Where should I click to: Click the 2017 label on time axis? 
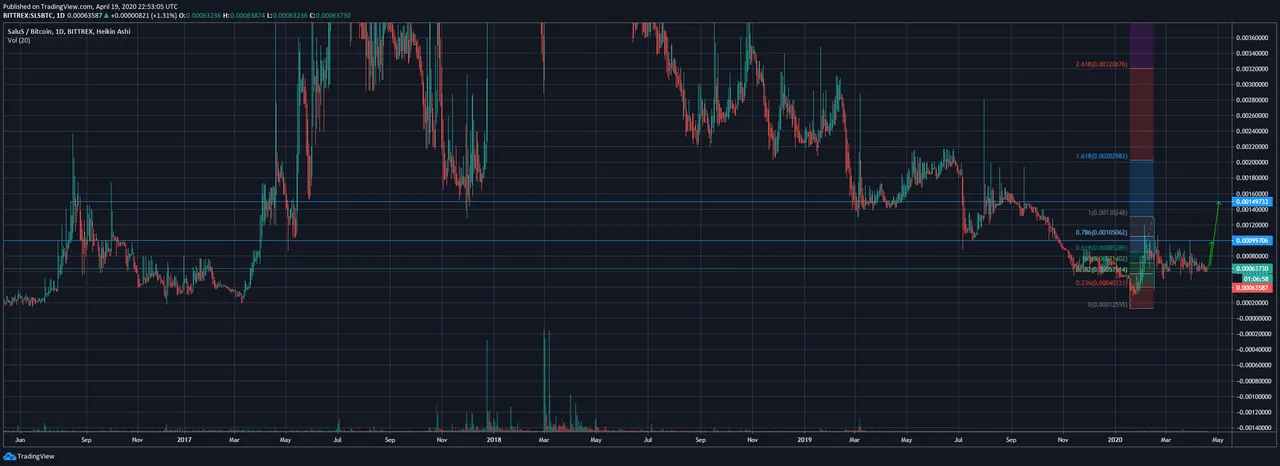point(185,439)
